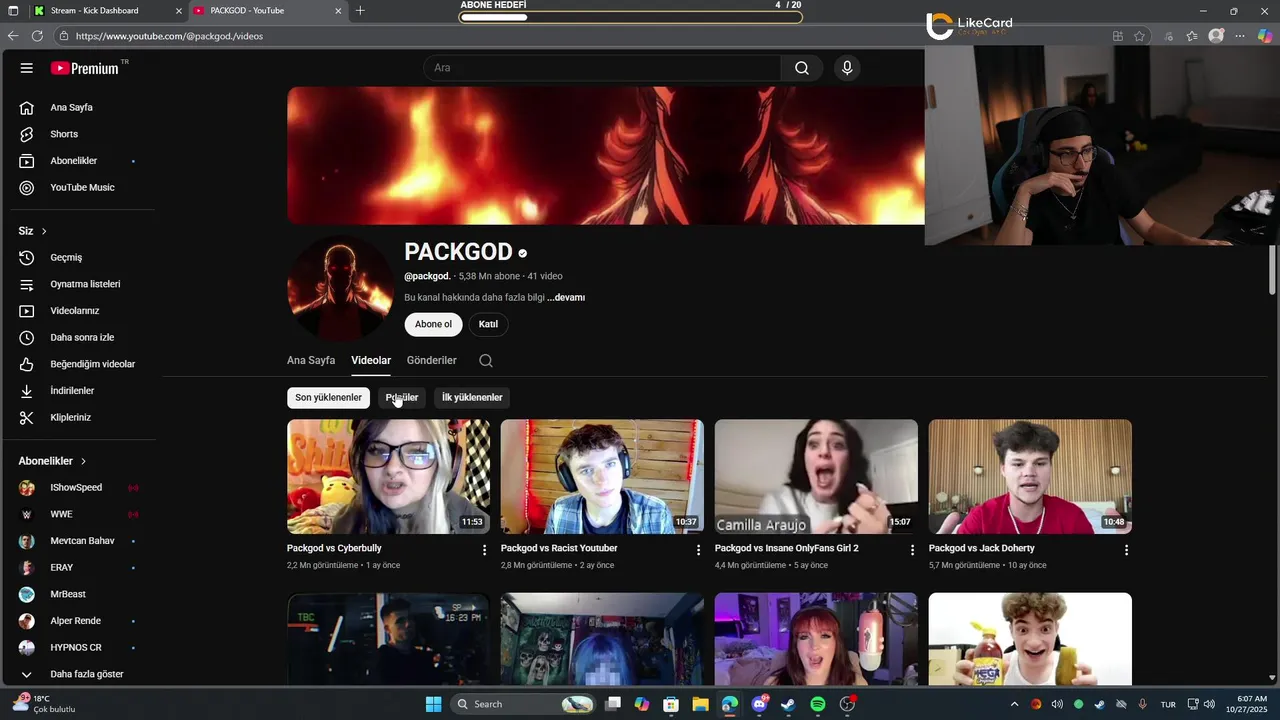1280x720 pixels.
Task: Open more options for Packgod vs Cyberbully
Action: click(485, 550)
